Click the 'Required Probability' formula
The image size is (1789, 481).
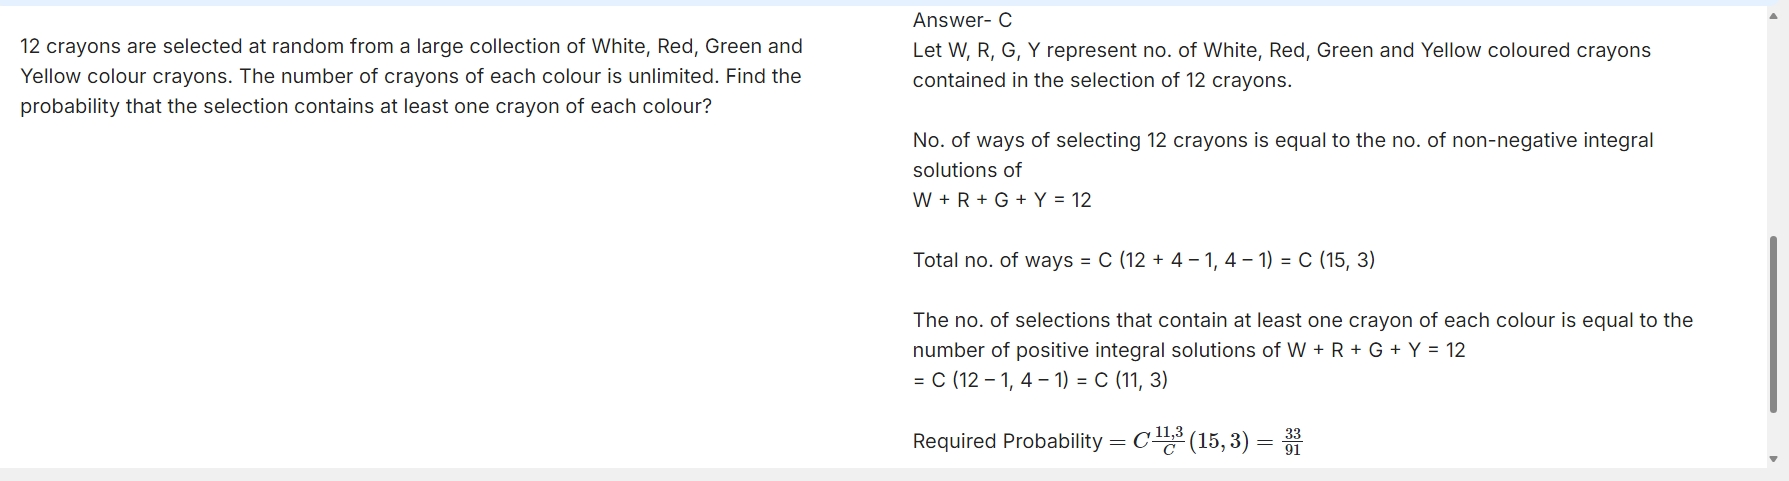1108,440
